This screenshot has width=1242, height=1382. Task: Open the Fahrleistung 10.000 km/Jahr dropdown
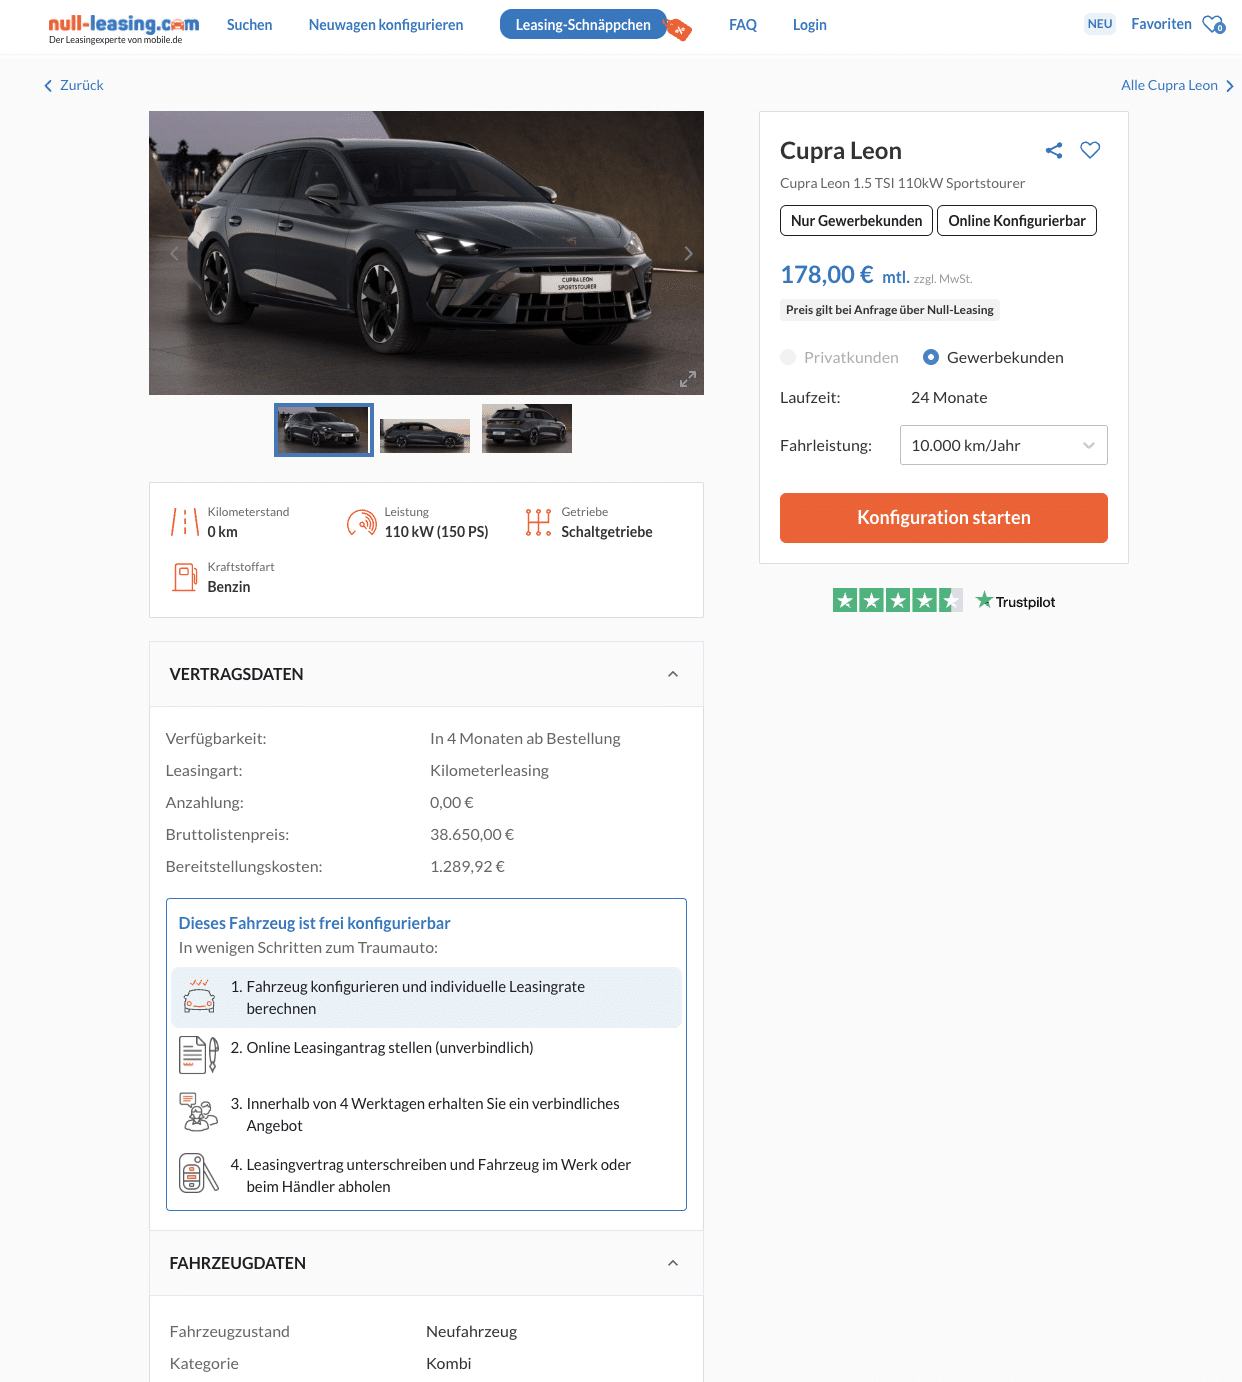pyautogui.click(x=1004, y=445)
